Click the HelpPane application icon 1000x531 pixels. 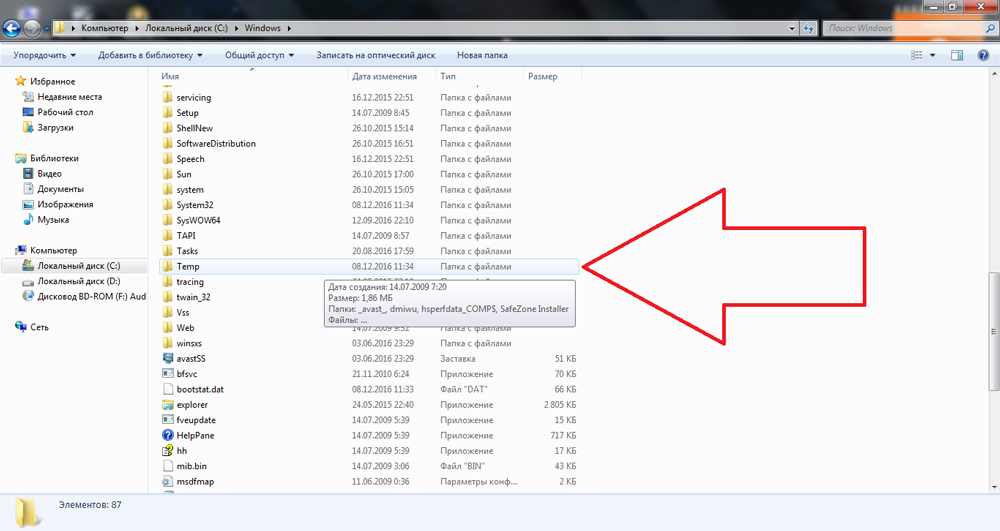[x=168, y=435]
